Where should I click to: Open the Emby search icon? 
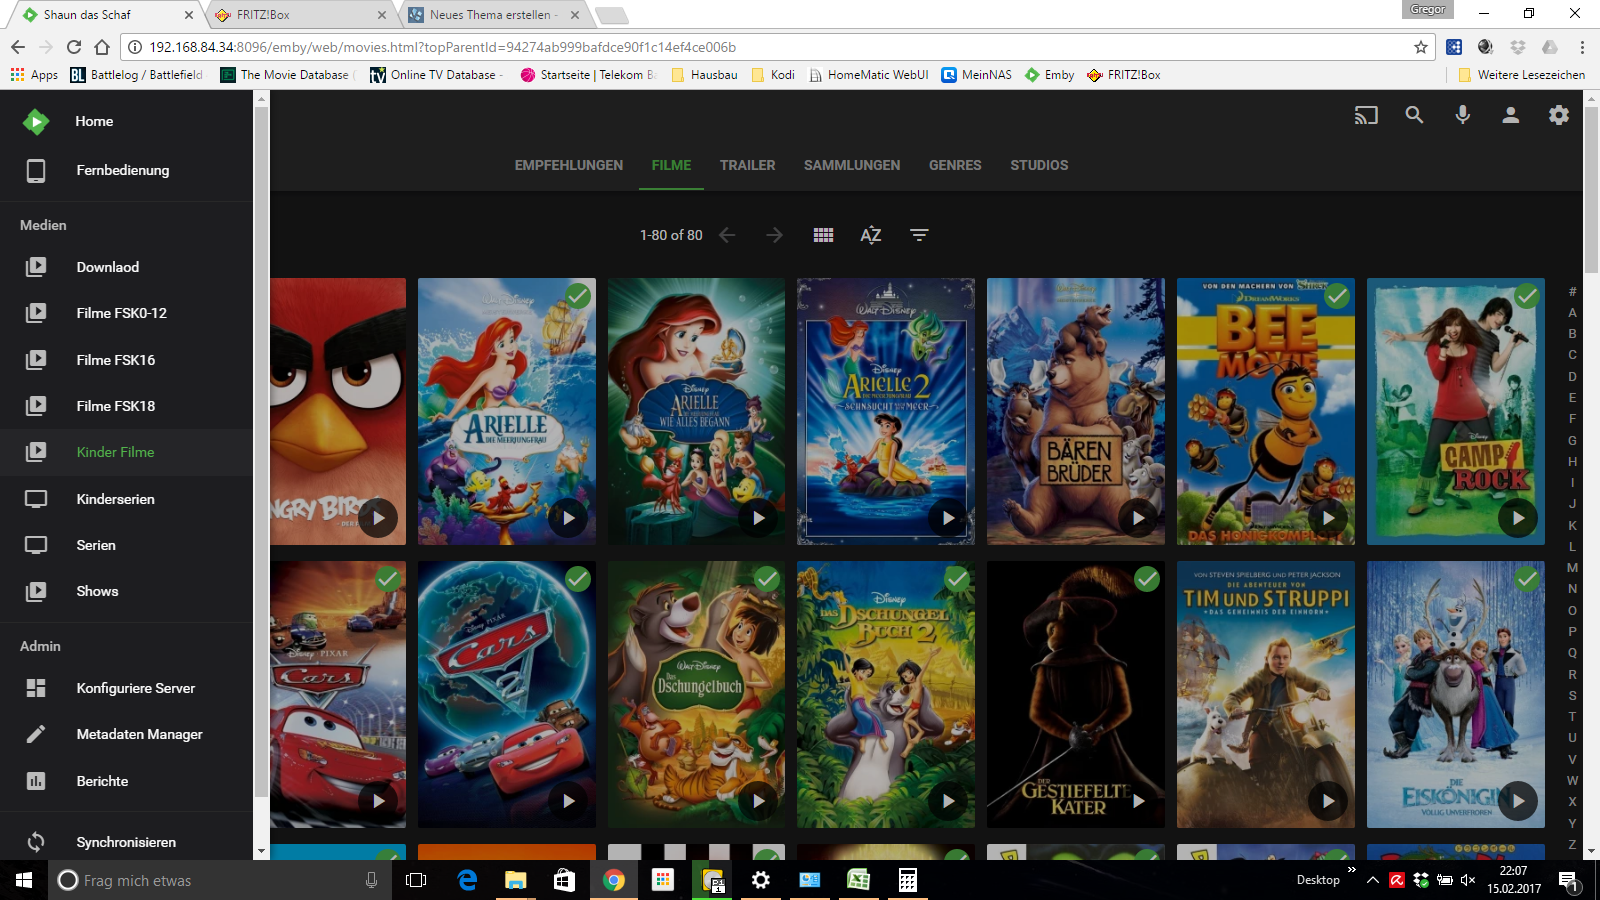pyautogui.click(x=1414, y=115)
